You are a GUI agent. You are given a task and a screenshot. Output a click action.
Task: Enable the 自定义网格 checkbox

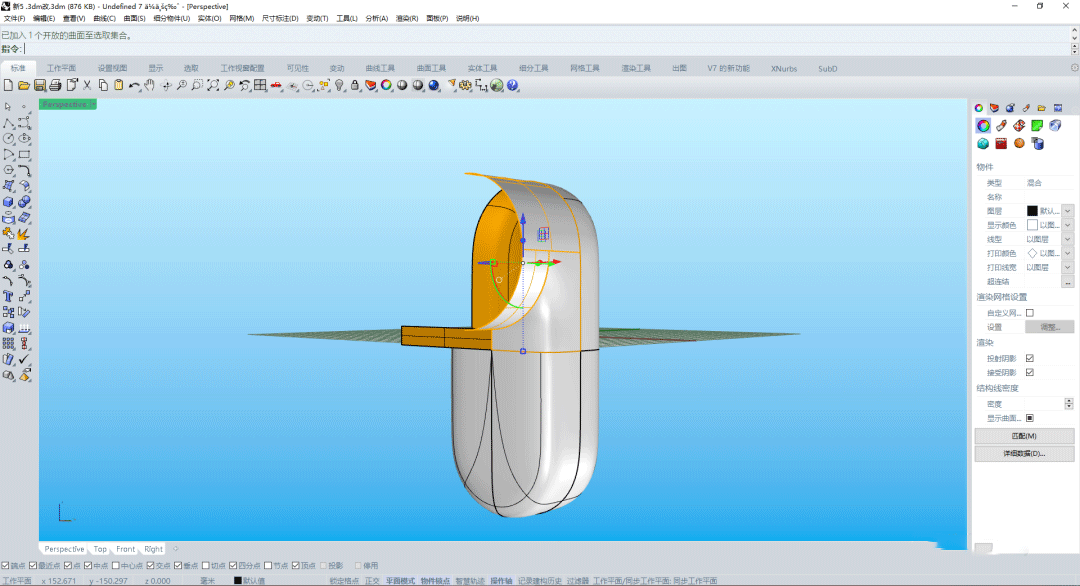click(x=1030, y=313)
